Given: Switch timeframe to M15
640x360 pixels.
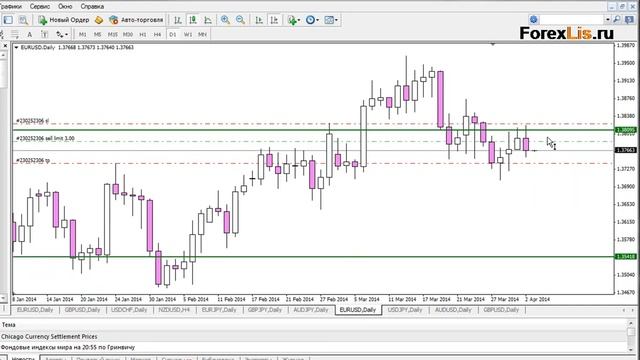Looking at the screenshot, I should click(x=113, y=34).
